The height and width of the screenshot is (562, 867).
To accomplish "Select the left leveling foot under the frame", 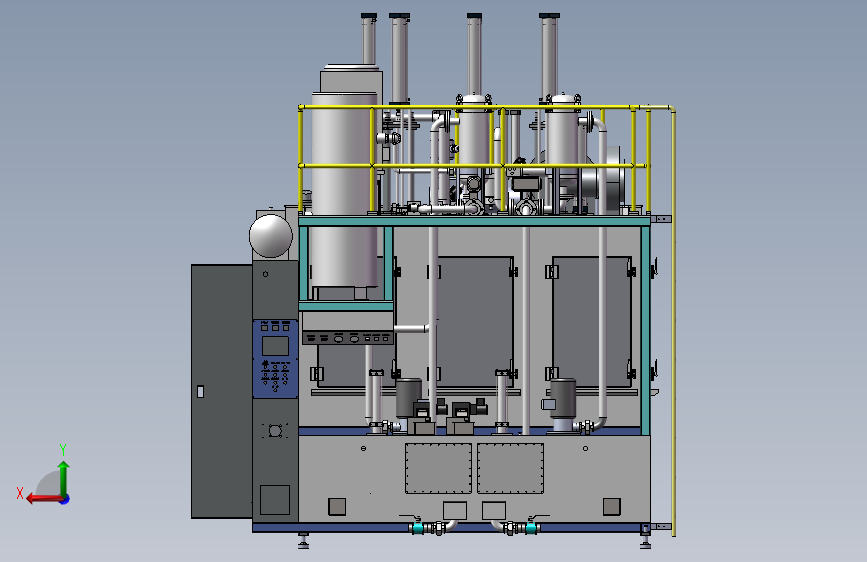I will (x=303, y=541).
